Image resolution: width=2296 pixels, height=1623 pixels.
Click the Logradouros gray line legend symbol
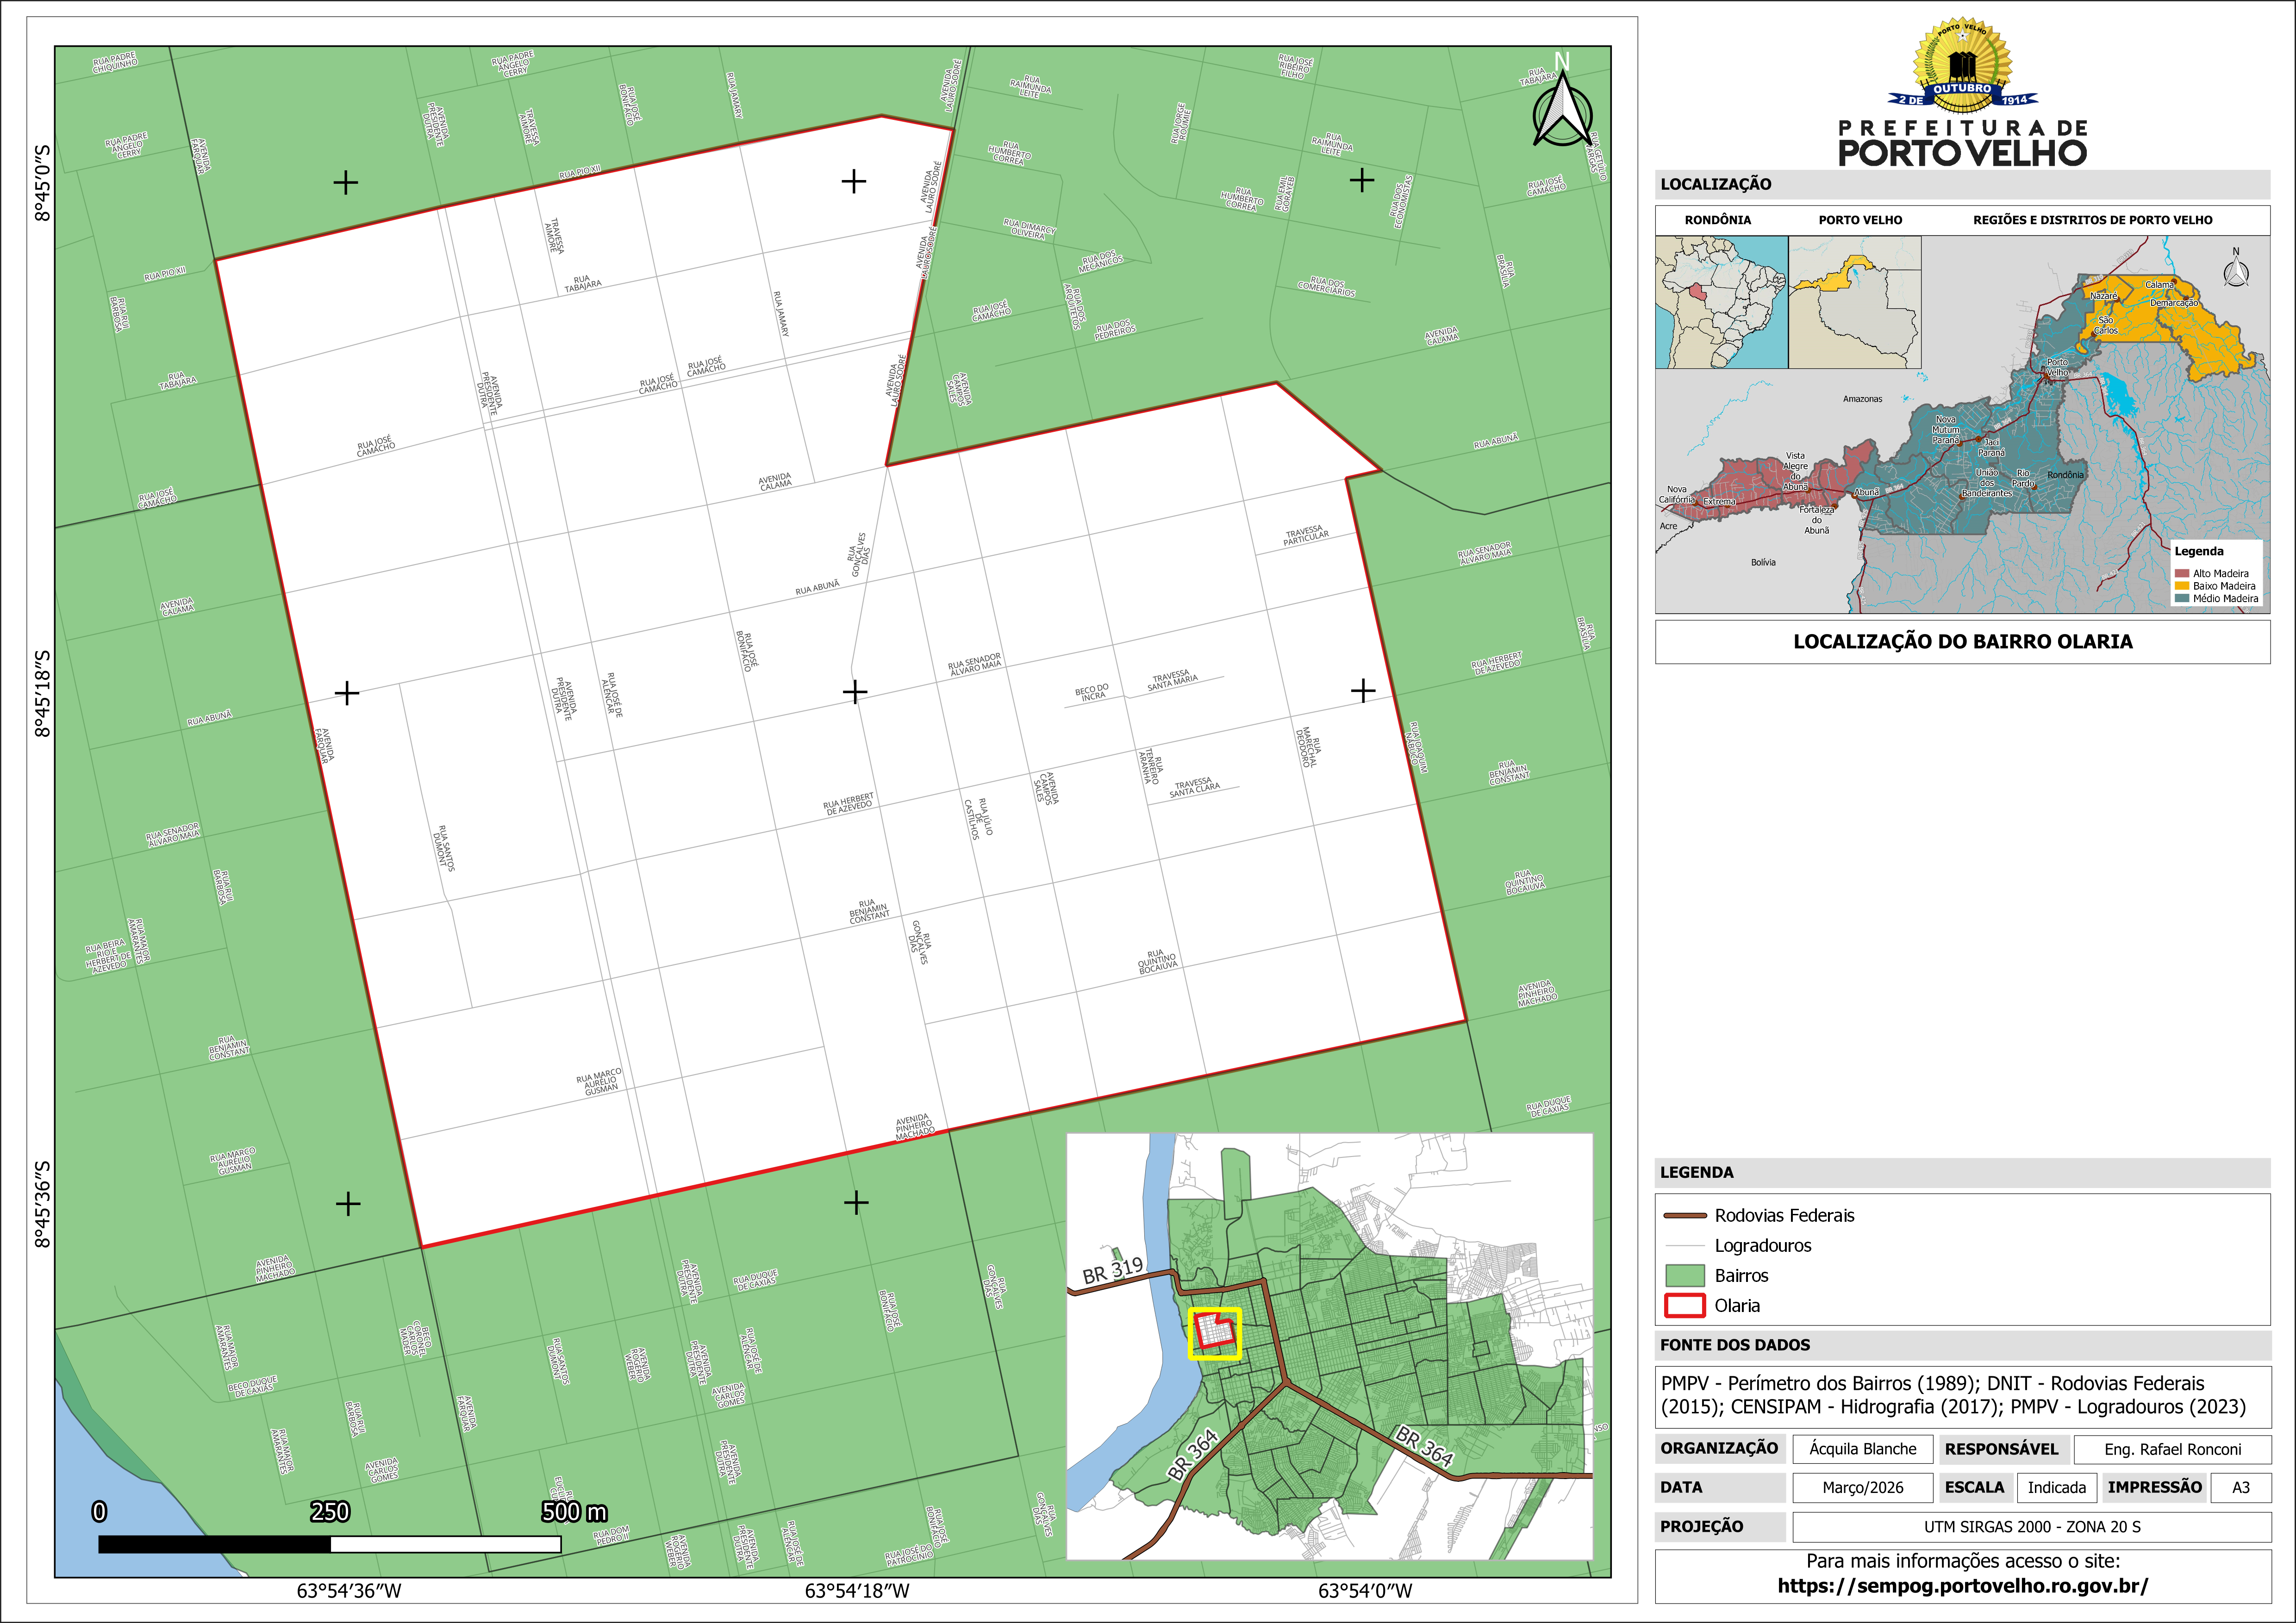(x=1684, y=1246)
